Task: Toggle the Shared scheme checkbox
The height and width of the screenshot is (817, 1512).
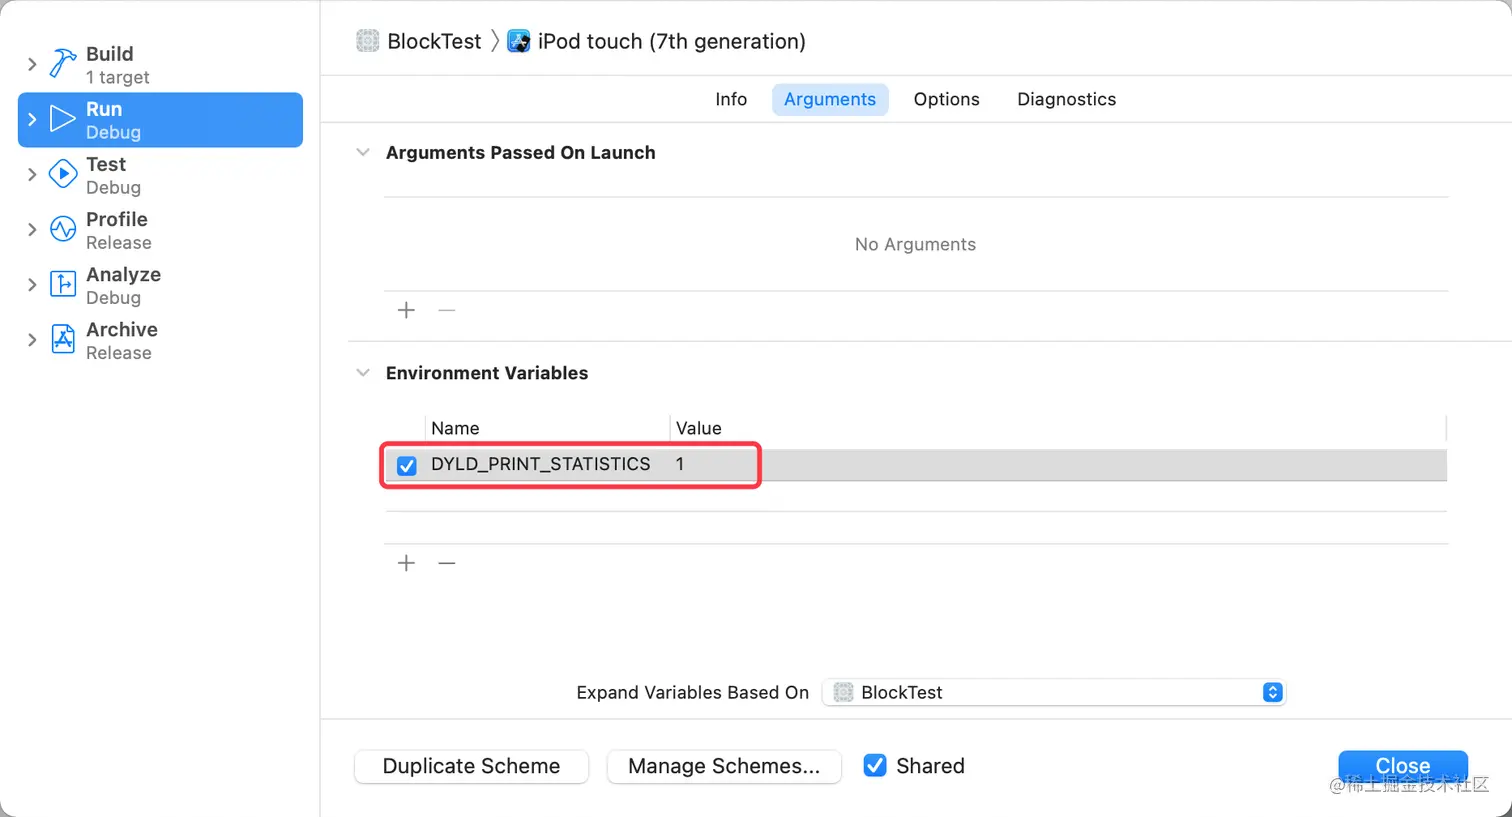Action: pos(875,766)
